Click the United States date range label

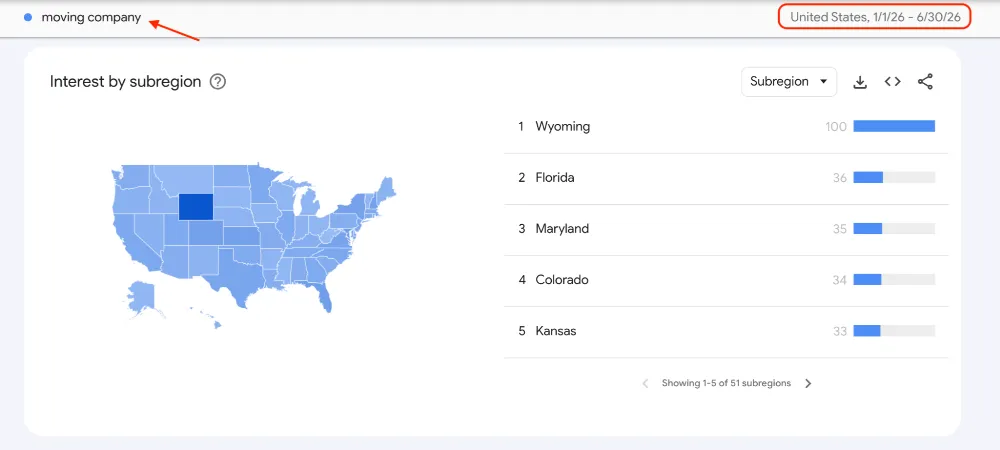pos(875,17)
